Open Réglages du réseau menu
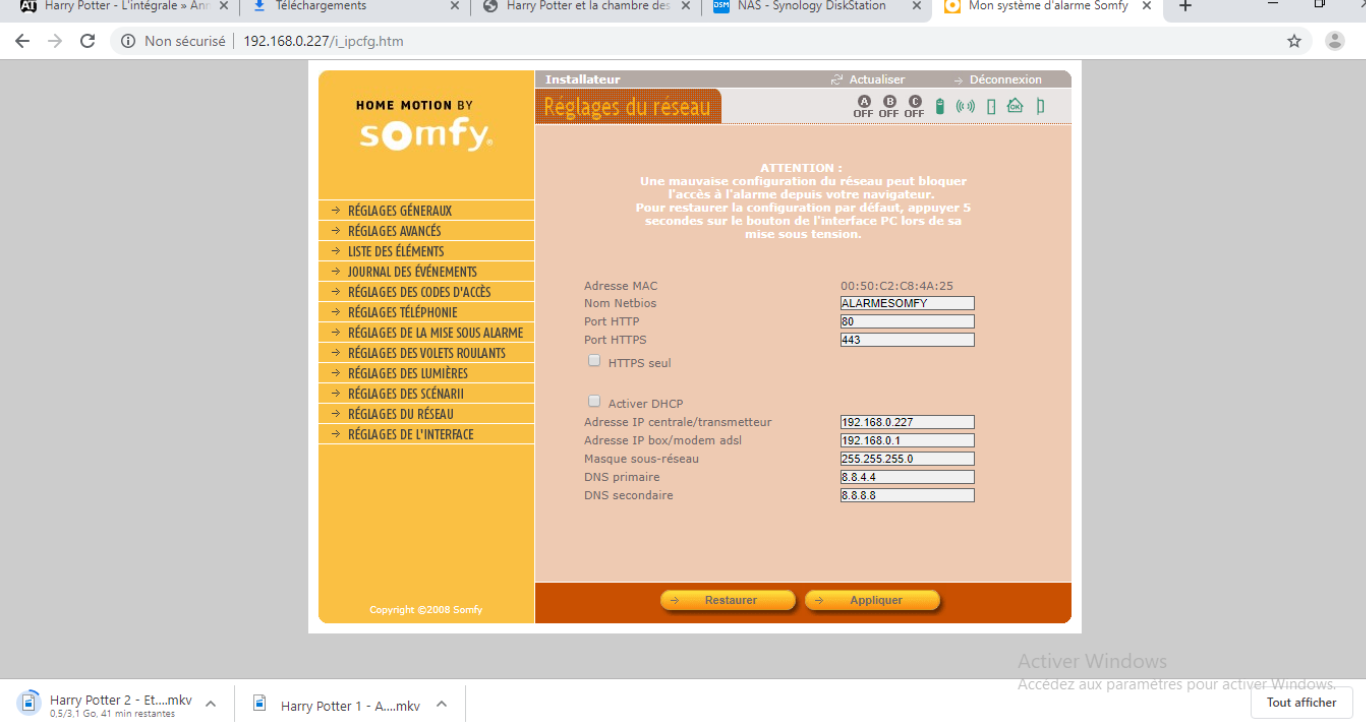This screenshot has height=728, width=1366. click(x=426, y=414)
